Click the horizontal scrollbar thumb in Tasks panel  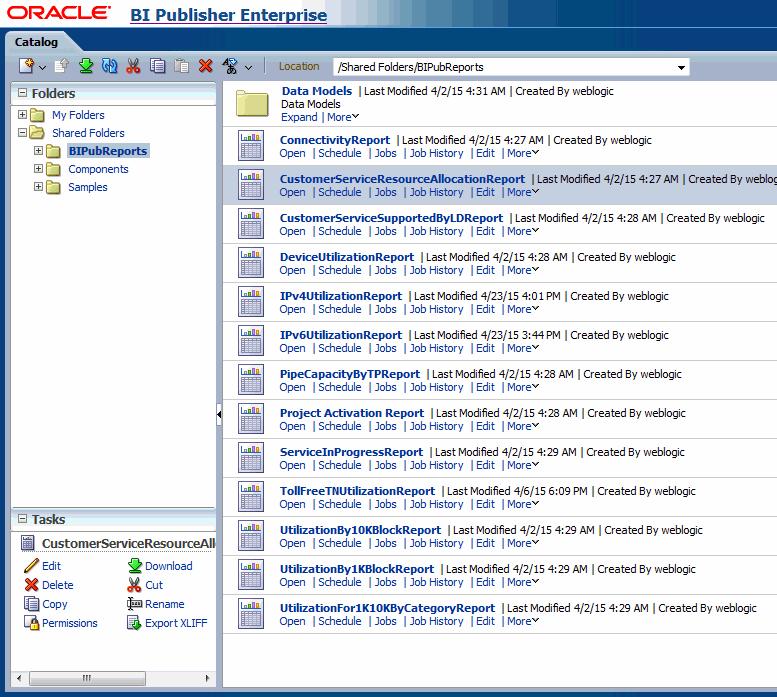tap(87, 678)
